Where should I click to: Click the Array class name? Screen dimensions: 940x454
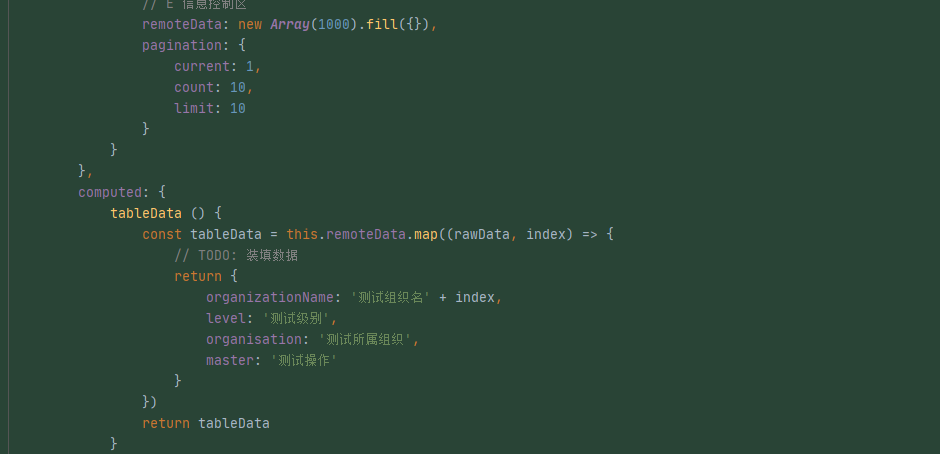point(290,24)
